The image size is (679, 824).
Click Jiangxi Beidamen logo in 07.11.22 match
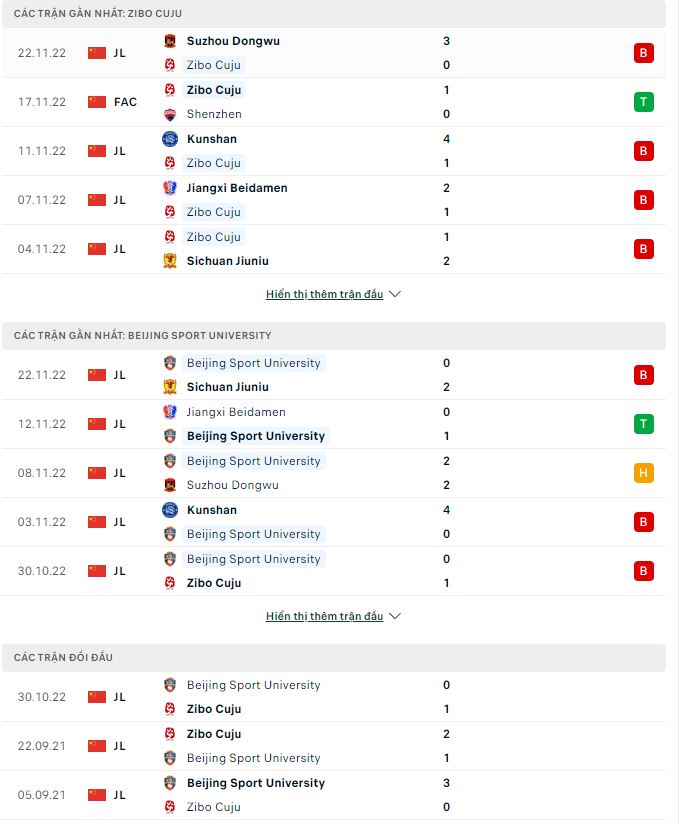click(170, 188)
